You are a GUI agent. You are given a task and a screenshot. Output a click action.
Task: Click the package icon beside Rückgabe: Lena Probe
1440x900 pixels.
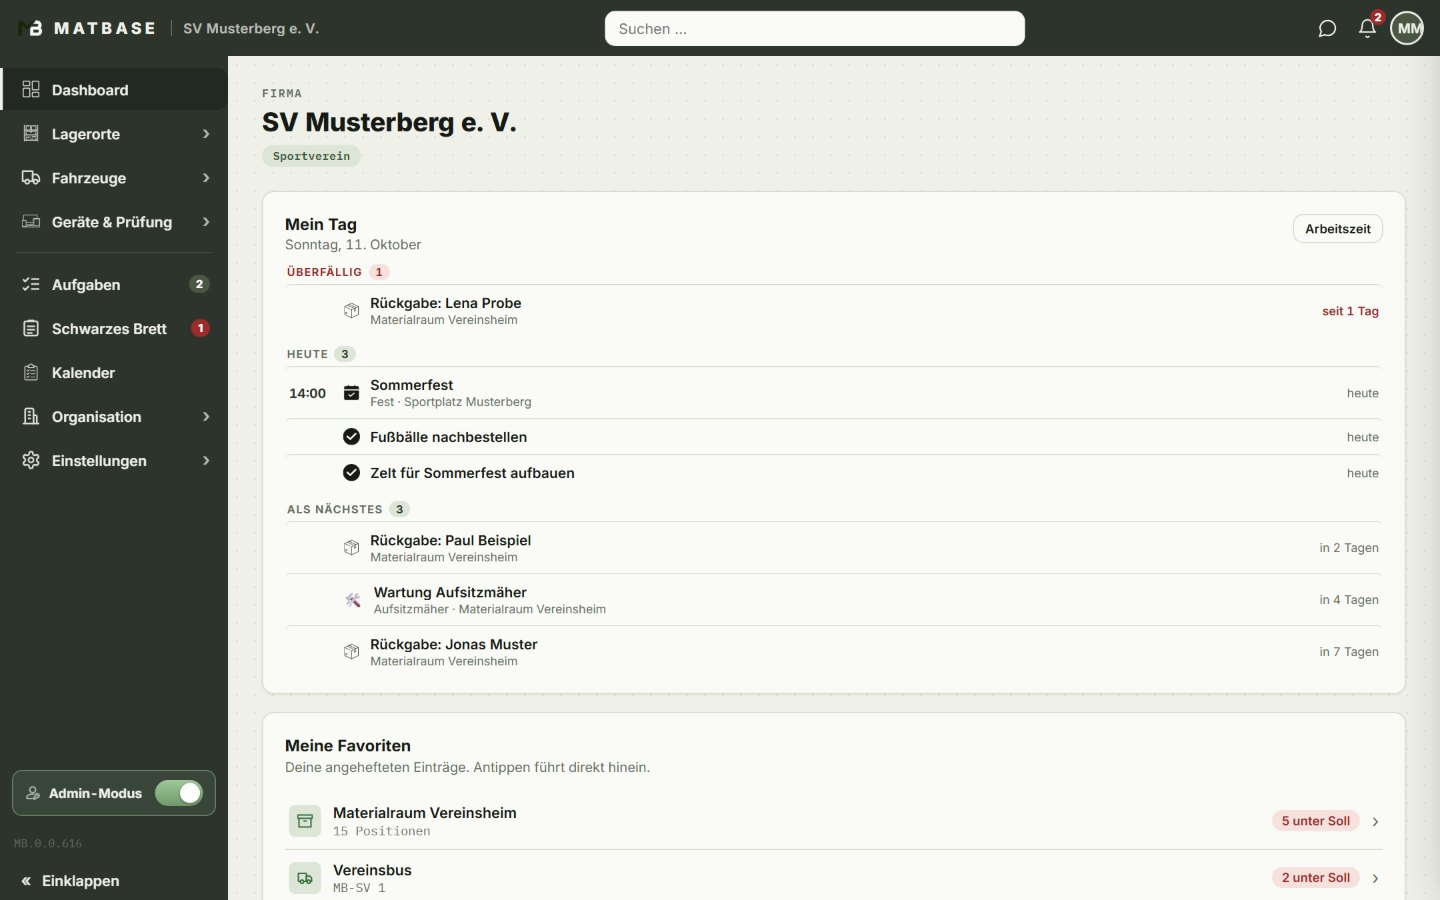point(351,311)
